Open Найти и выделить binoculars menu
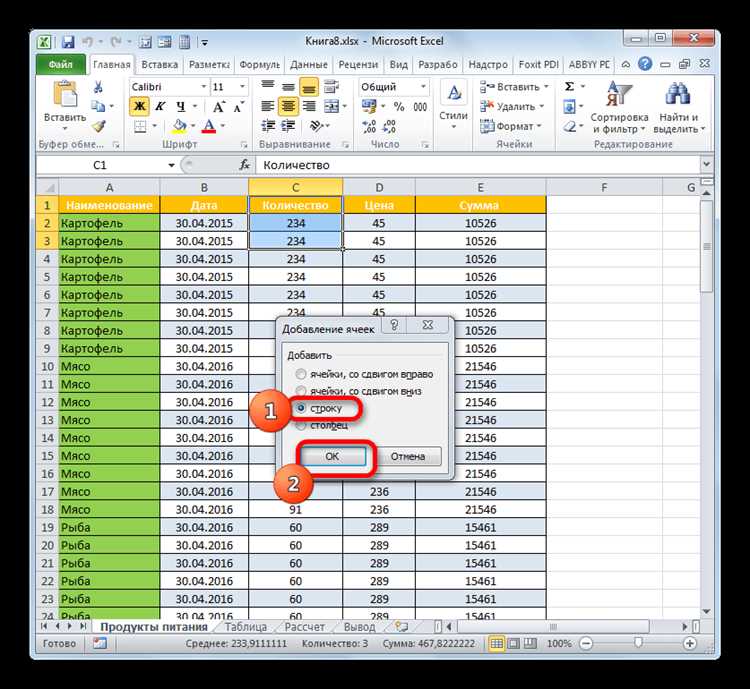The height and width of the screenshot is (689, 750). [678, 108]
